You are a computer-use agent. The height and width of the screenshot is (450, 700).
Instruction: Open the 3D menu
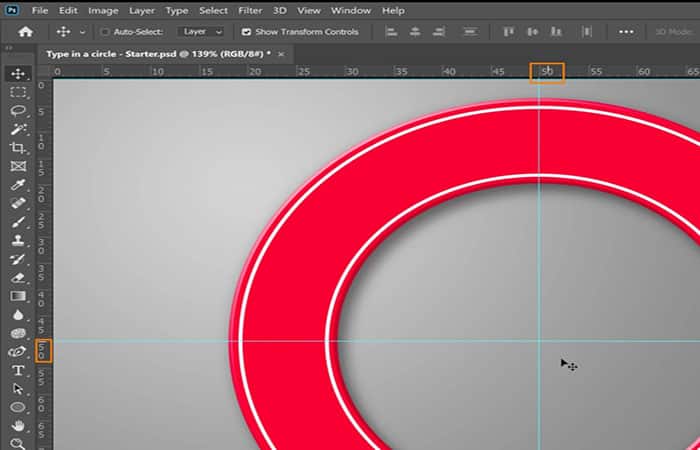(x=279, y=10)
